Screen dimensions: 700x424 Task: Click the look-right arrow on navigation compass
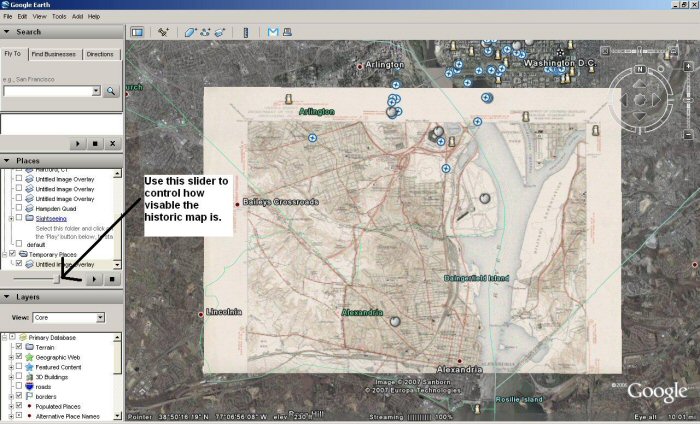click(x=657, y=100)
